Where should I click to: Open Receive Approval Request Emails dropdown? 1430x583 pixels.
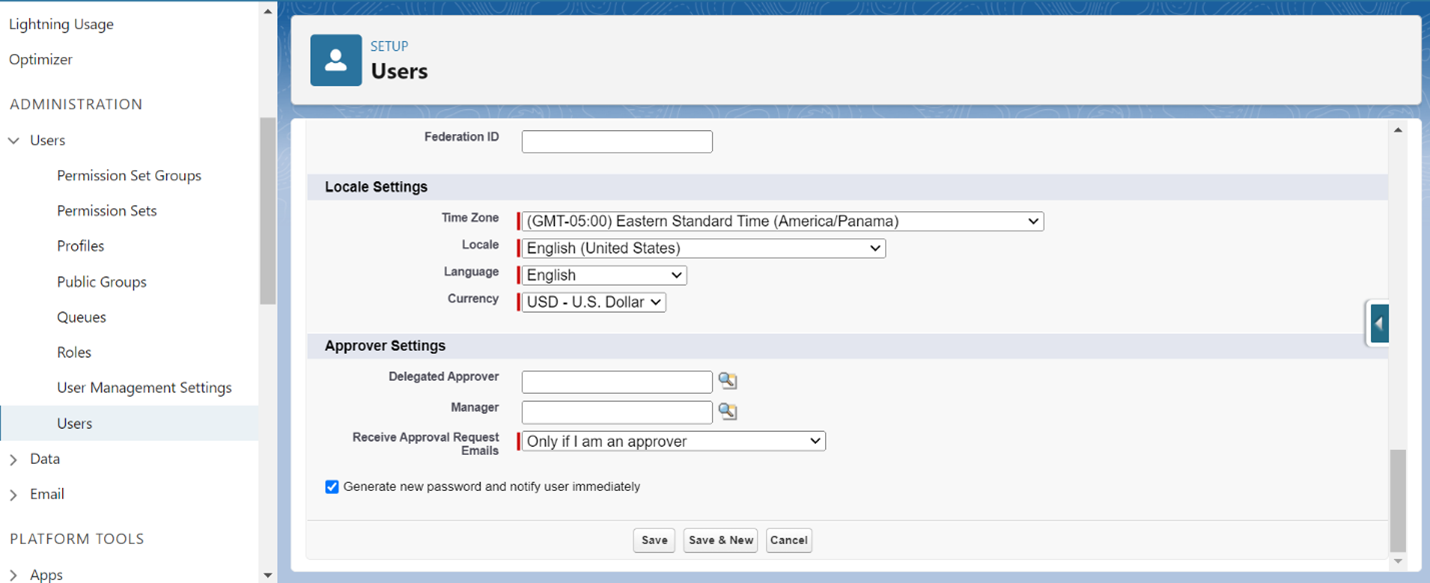click(673, 441)
